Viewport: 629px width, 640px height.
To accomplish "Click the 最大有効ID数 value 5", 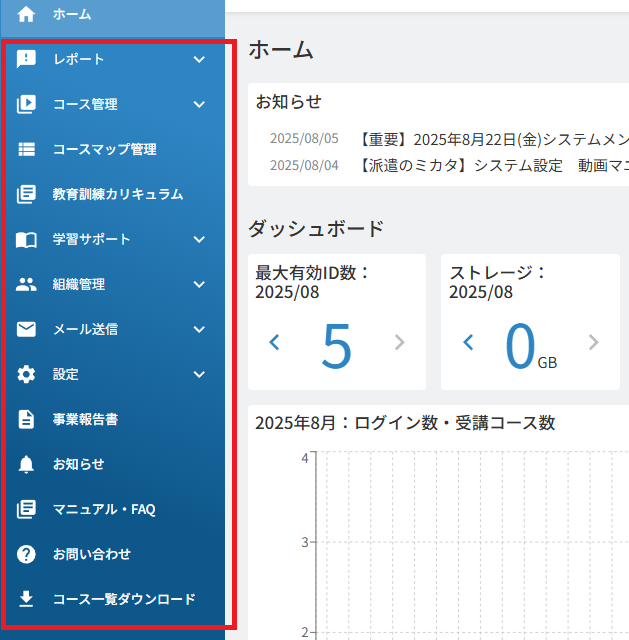I will pyautogui.click(x=336, y=346).
